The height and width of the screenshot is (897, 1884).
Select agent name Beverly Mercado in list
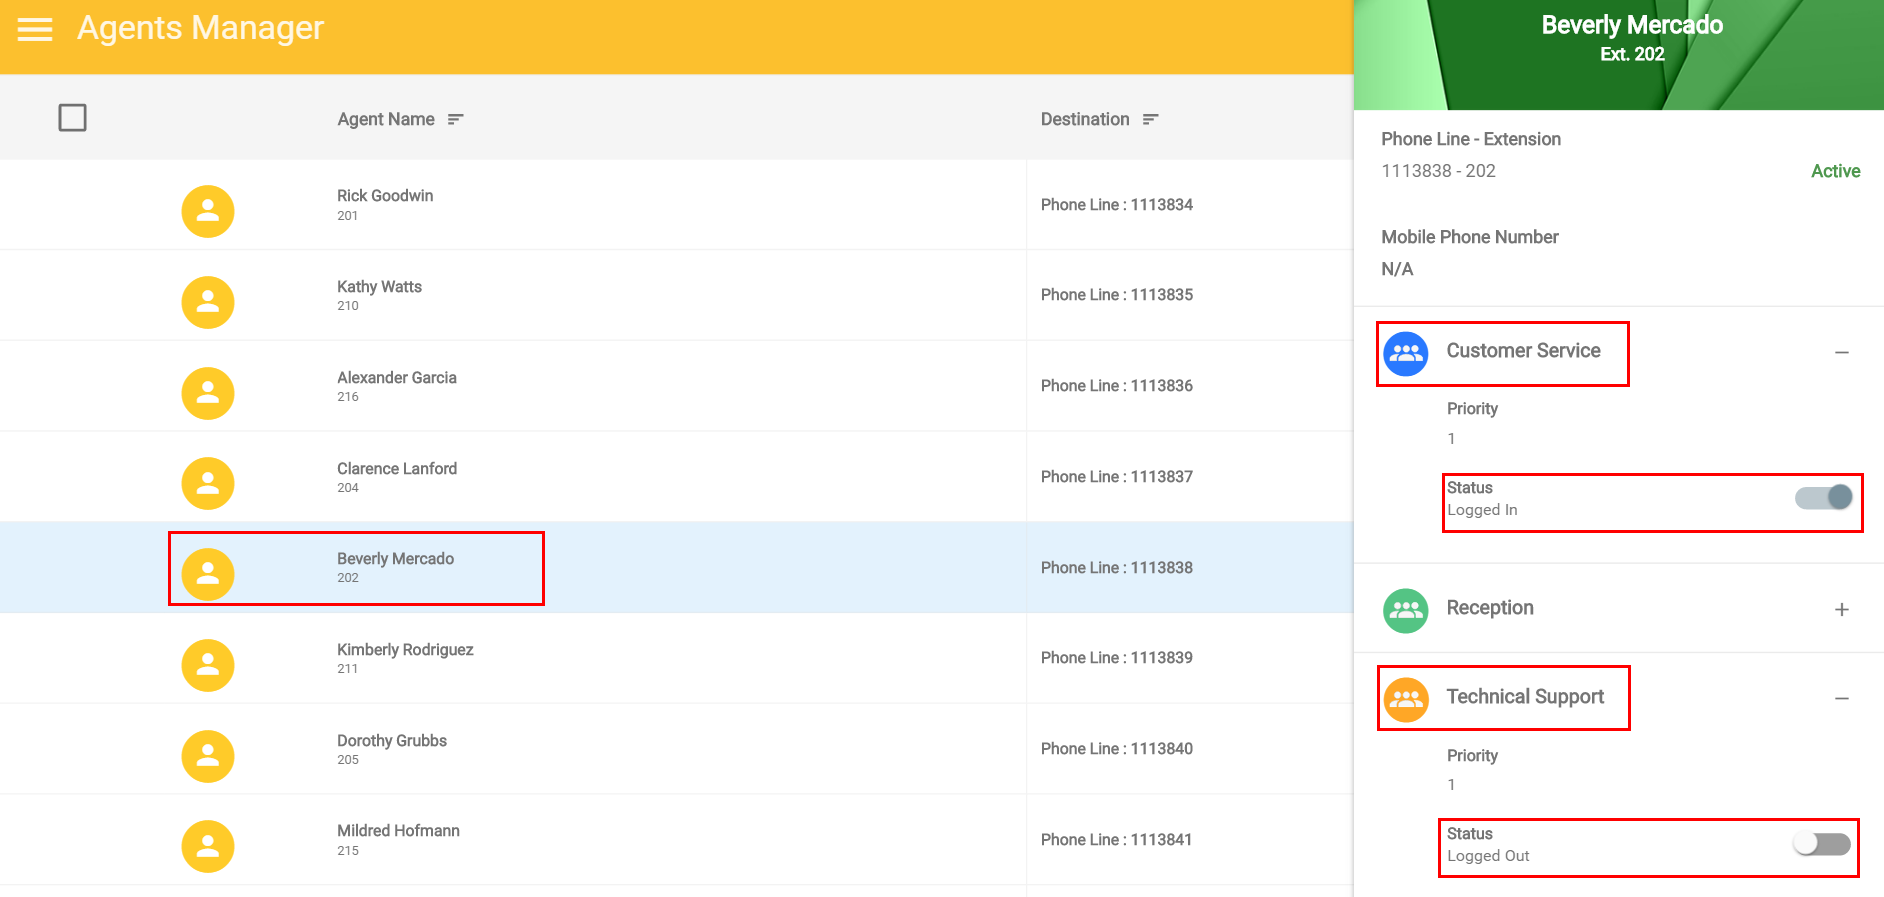(395, 559)
